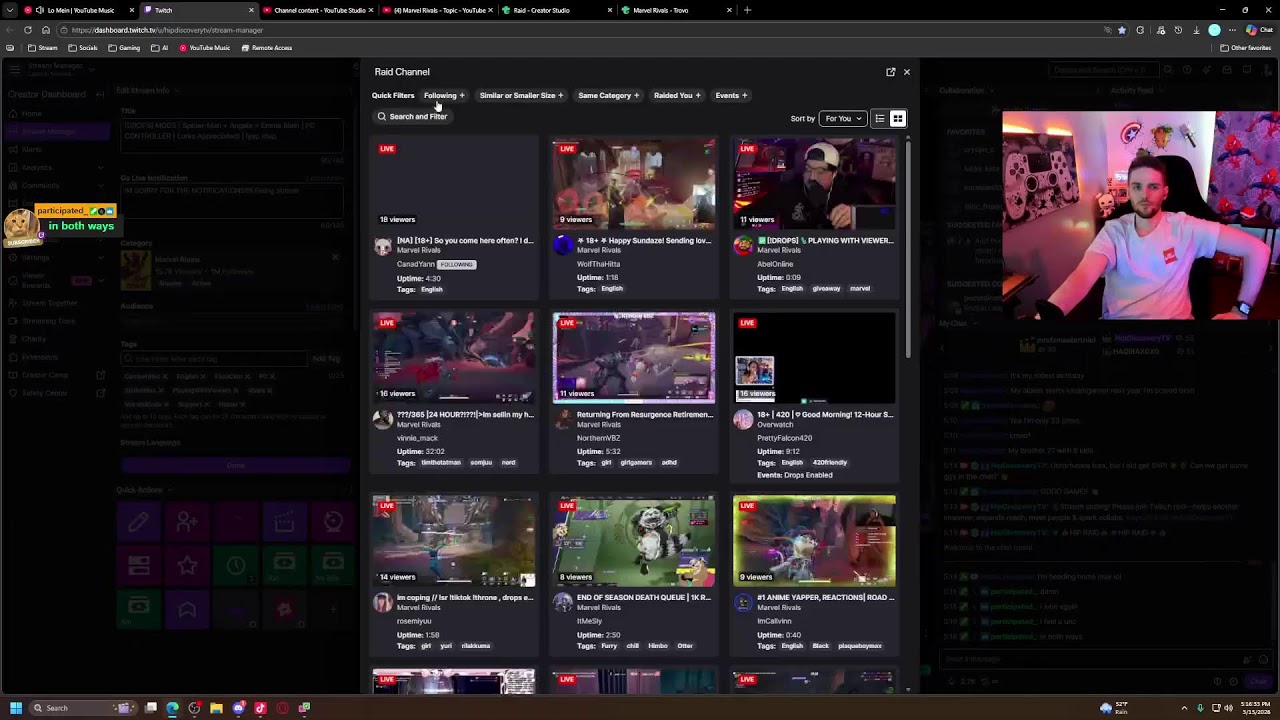Viewport: 1280px width, 720px height.
Task: Click the girlgamers tag on NorthernVBZ
Action: tap(636, 463)
